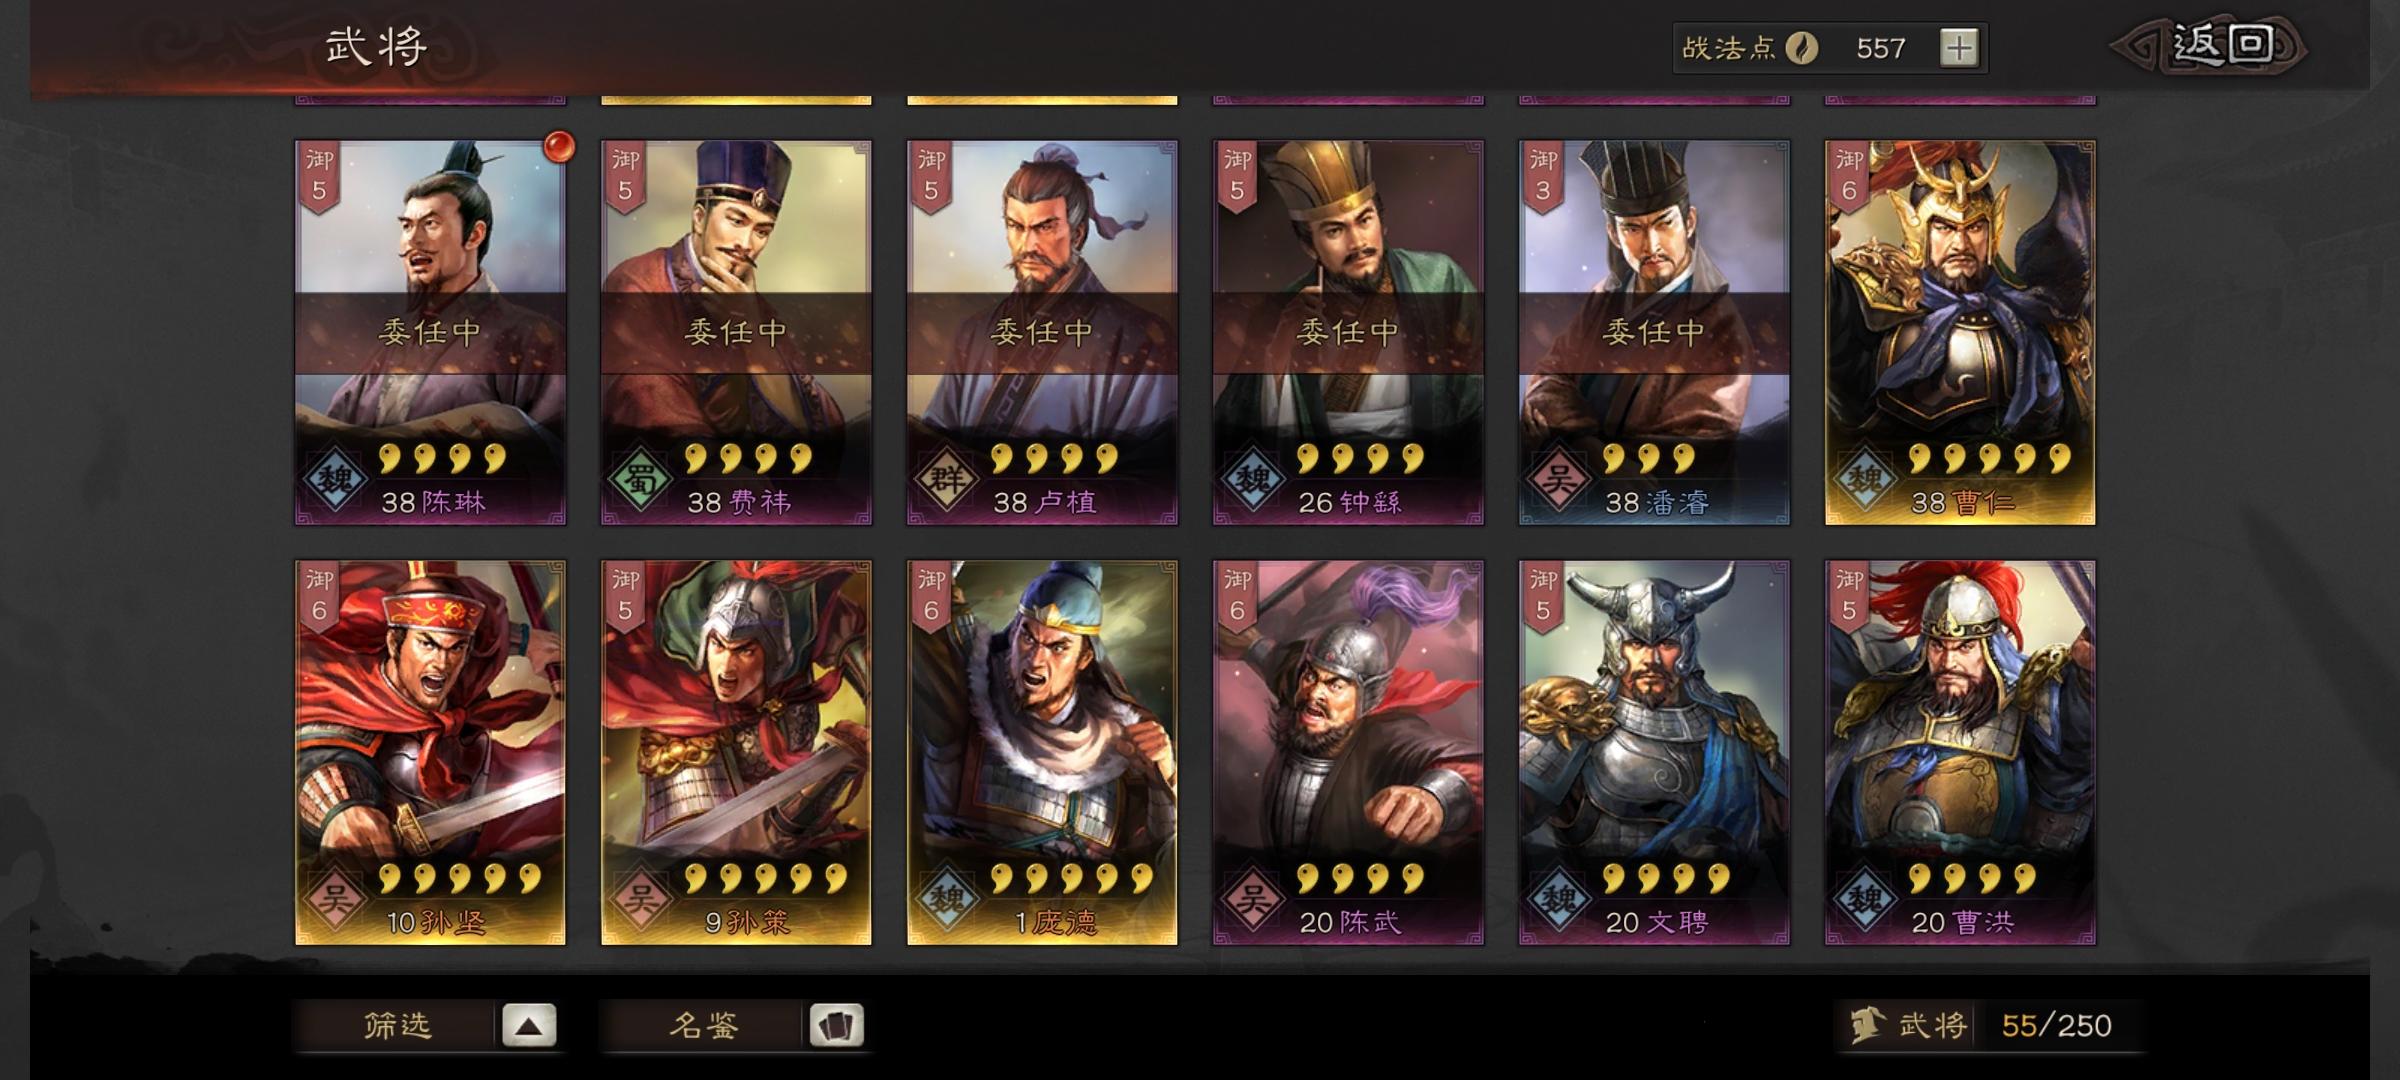Click the 武将 count icon at bottom

(1866, 1025)
